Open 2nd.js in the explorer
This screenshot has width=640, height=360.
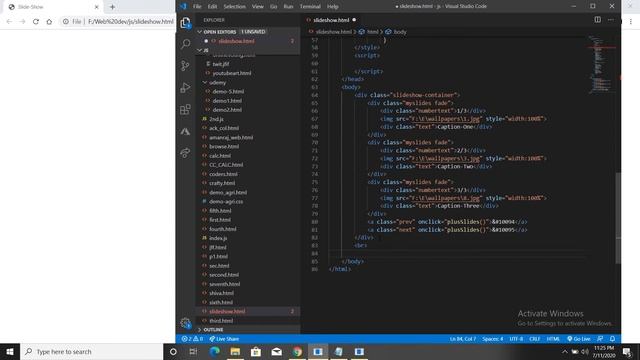click(x=216, y=119)
